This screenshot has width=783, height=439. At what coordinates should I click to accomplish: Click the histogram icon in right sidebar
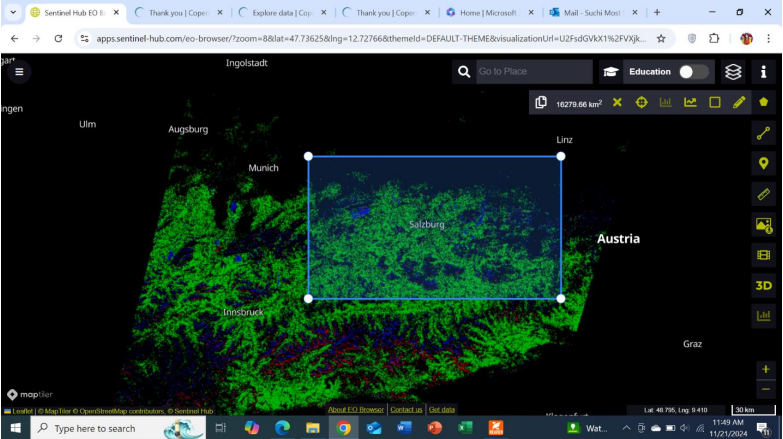click(x=764, y=316)
